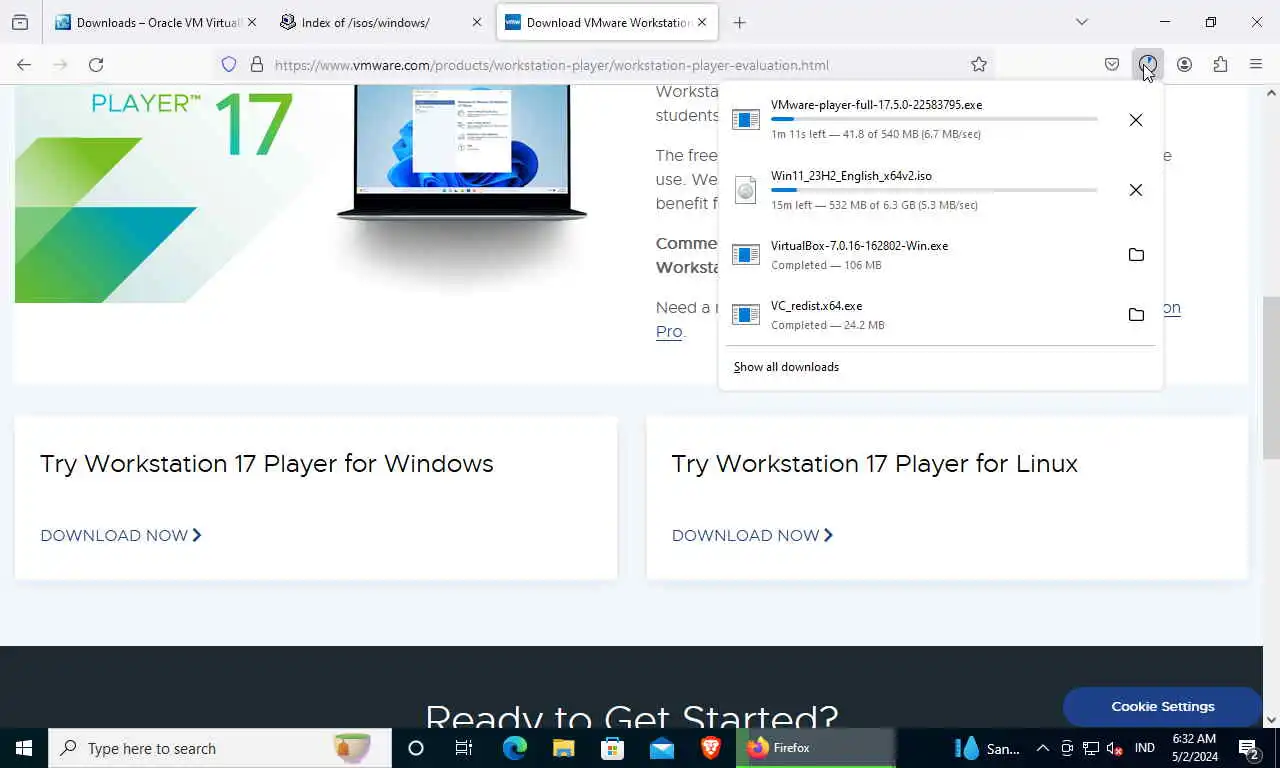The width and height of the screenshot is (1280, 768).
Task: Open Cortana circle on taskbar
Action: click(x=416, y=748)
